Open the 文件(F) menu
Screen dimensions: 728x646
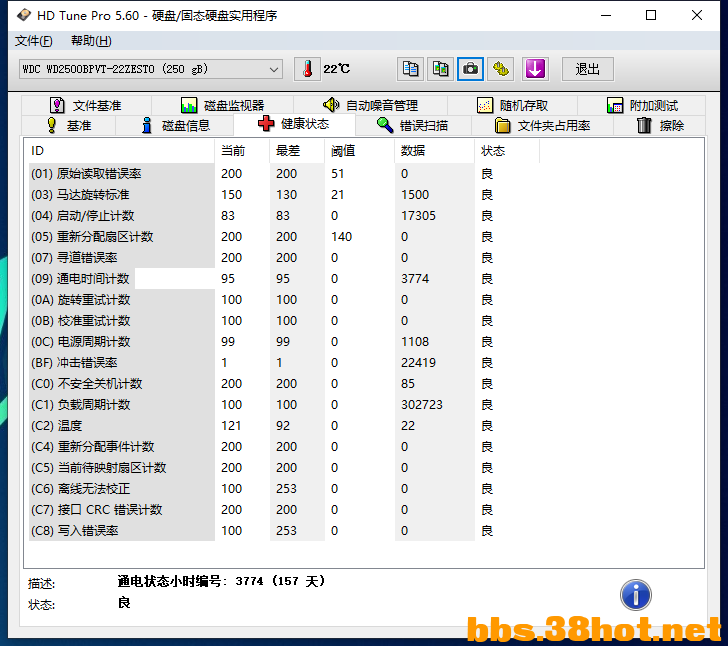point(34,41)
